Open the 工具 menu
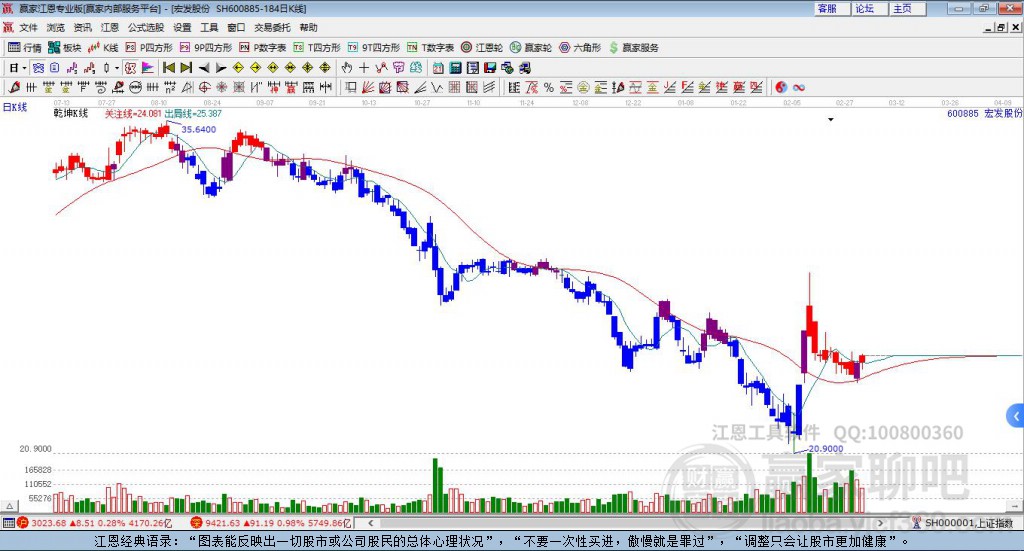This screenshot has width=1024, height=551. [x=209, y=27]
